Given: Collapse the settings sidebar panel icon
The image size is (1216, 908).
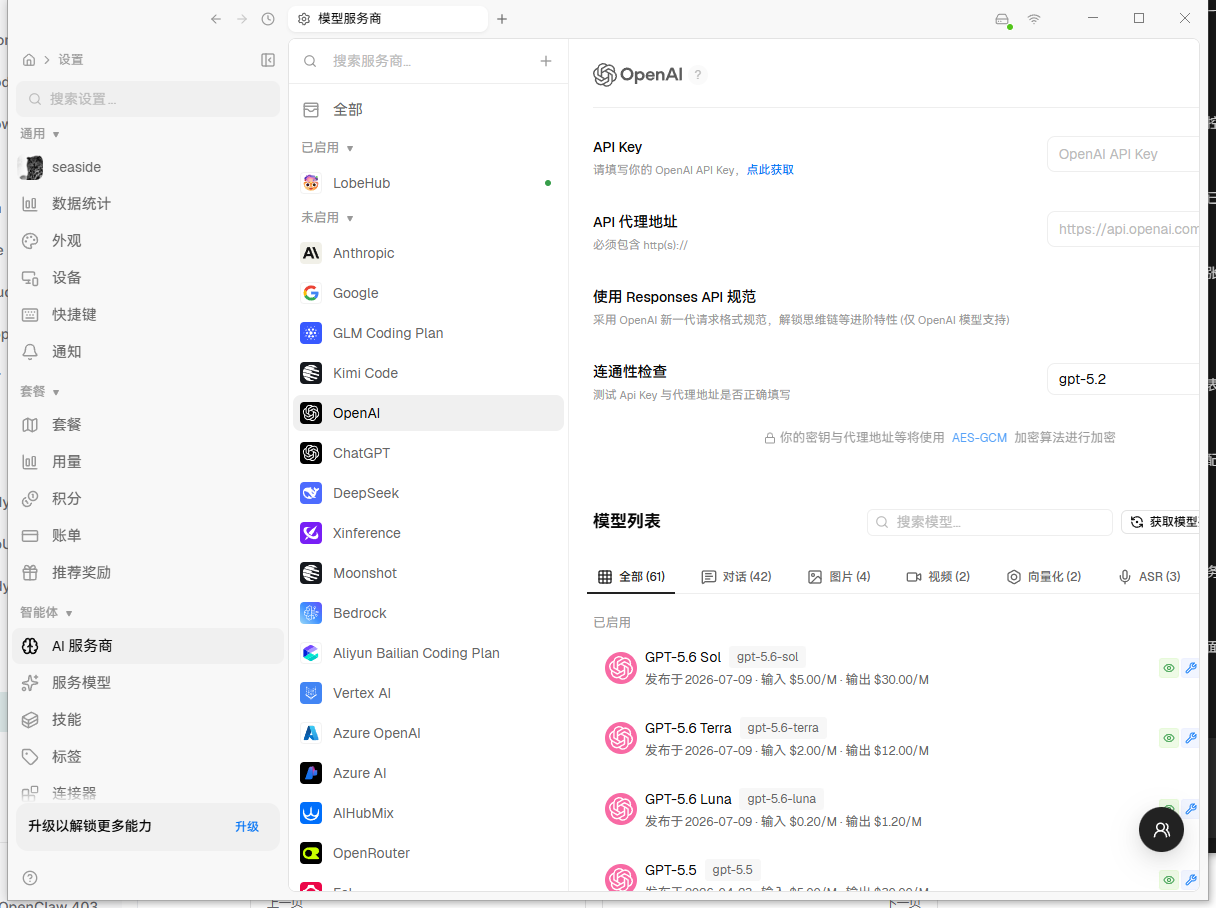Looking at the screenshot, I should pos(268,60).
